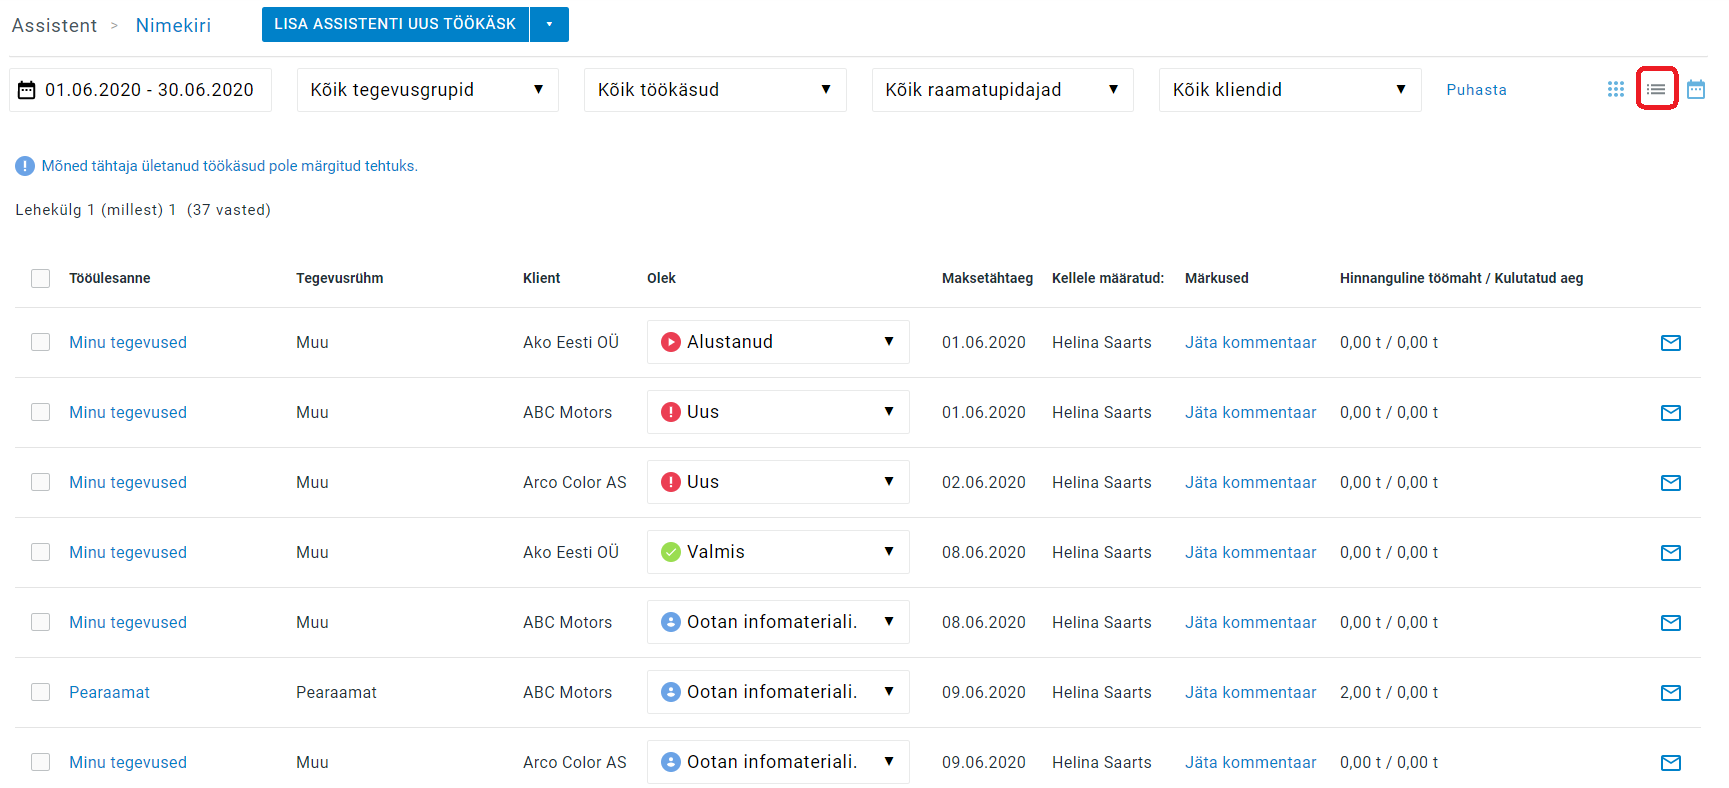Sort by Maksetähtaeg column header
The height and width of the screenshot is (788, 1729).
(987, 278)
